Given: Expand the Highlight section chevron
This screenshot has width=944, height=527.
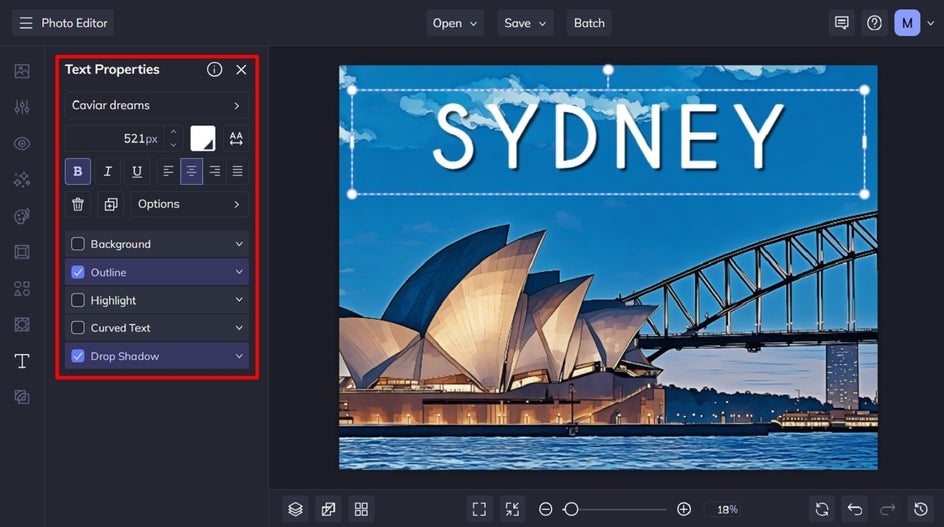Looking at the screenshot, I should pos(239,300).
